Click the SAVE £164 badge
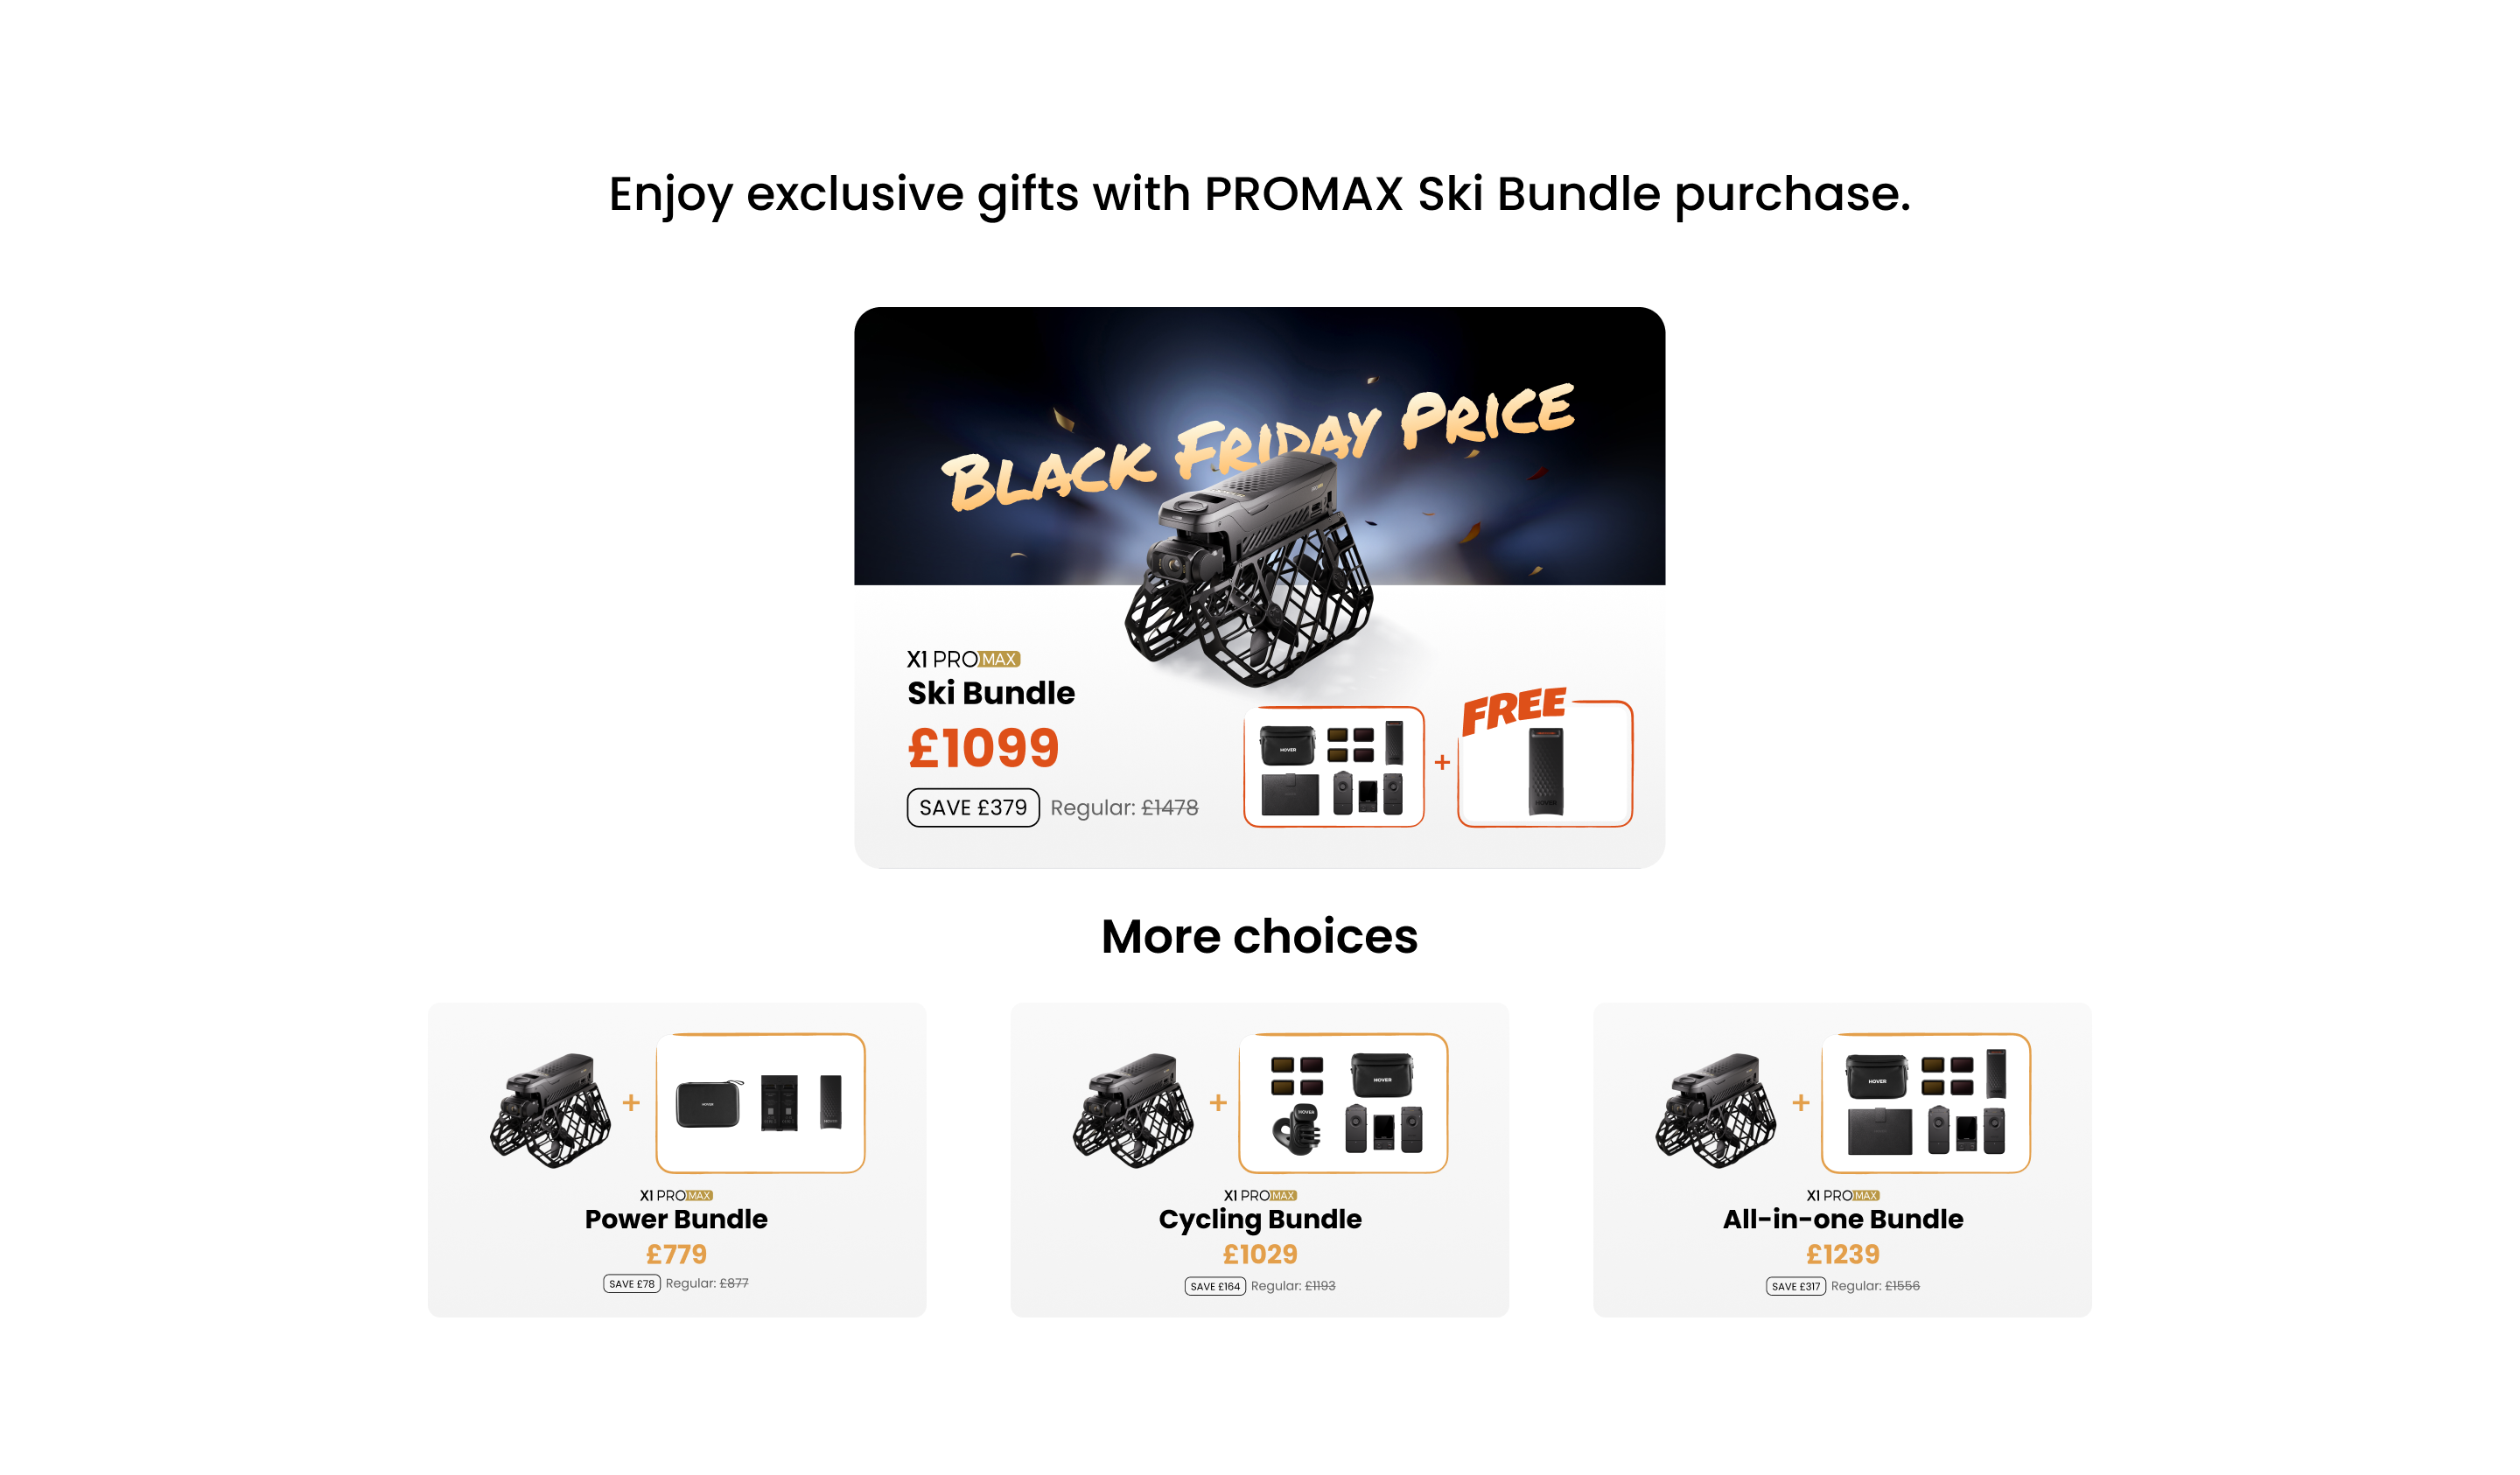The width and height of the screenshot is (2520, 1475). pos(1215,1287)
